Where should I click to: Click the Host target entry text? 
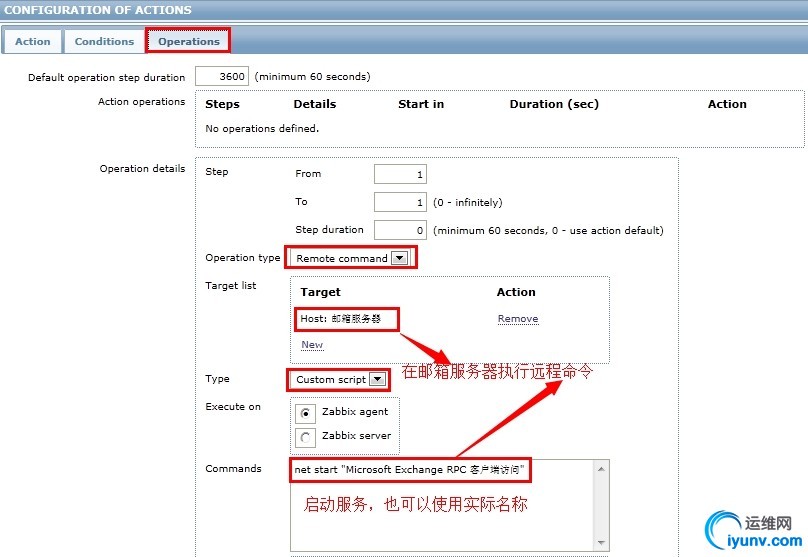click(341, 318)
